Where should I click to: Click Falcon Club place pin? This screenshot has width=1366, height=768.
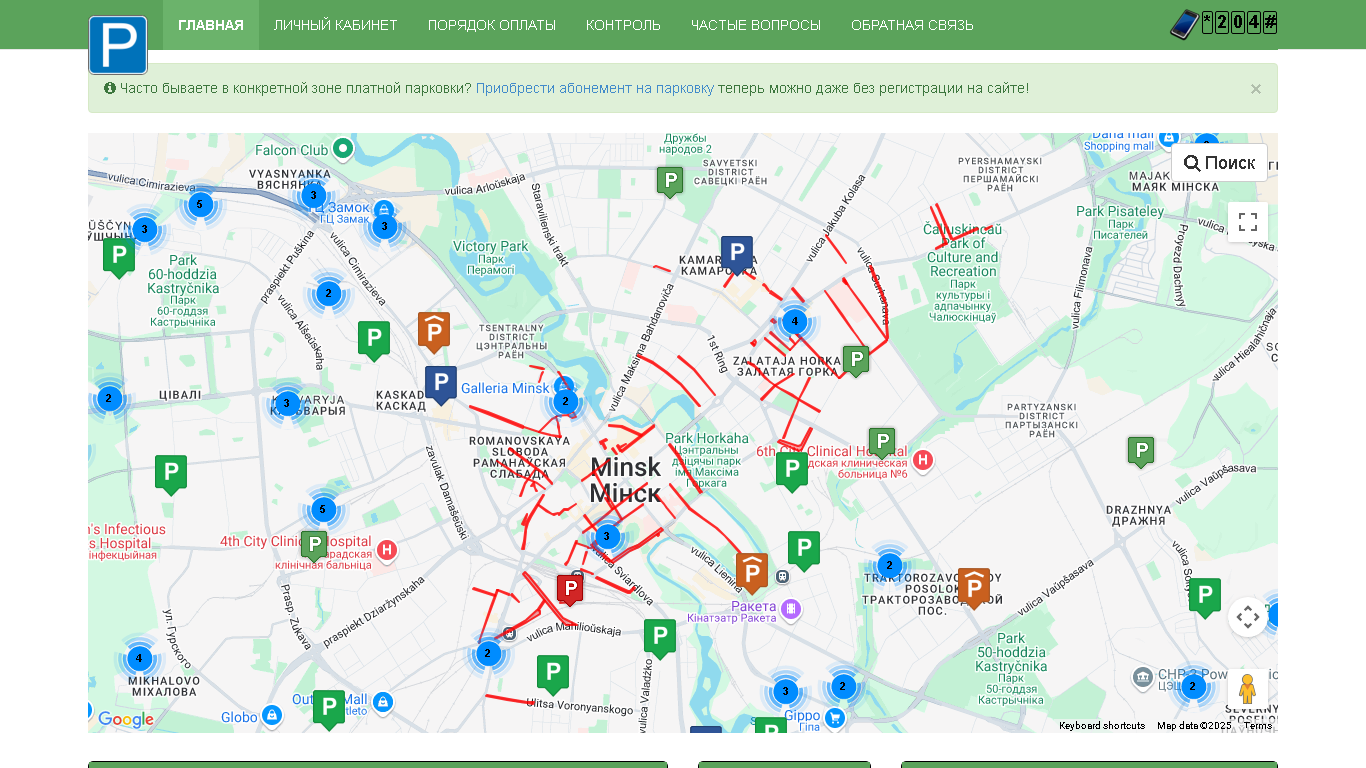pyautogui.click(x=343, y=150)
